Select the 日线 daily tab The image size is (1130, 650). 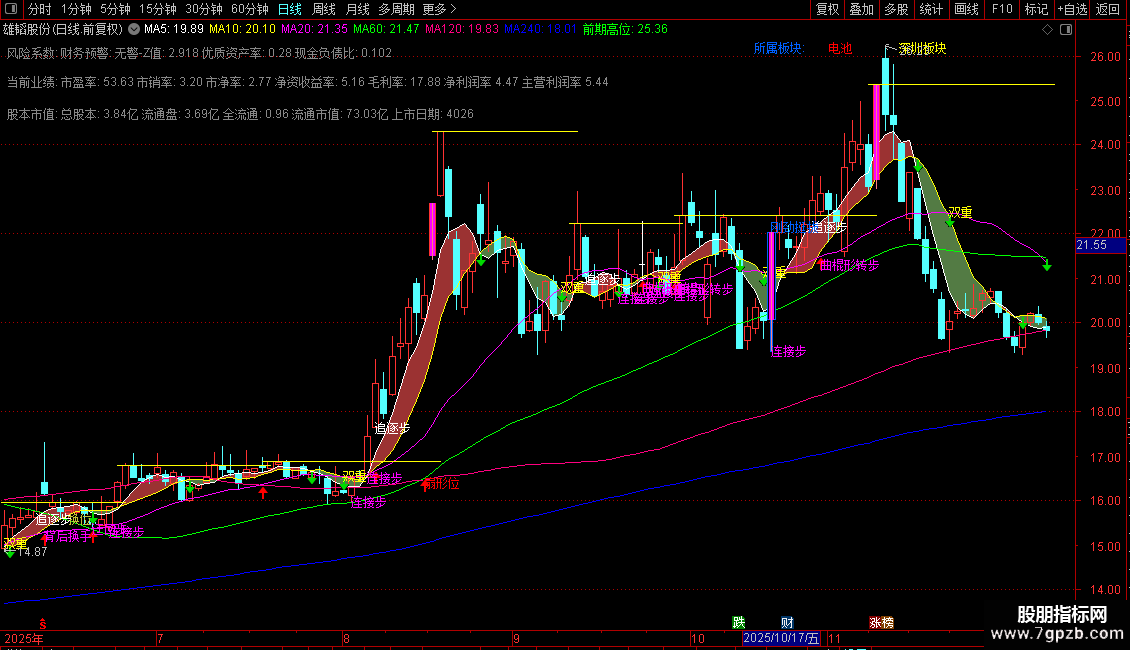[290, 9]
